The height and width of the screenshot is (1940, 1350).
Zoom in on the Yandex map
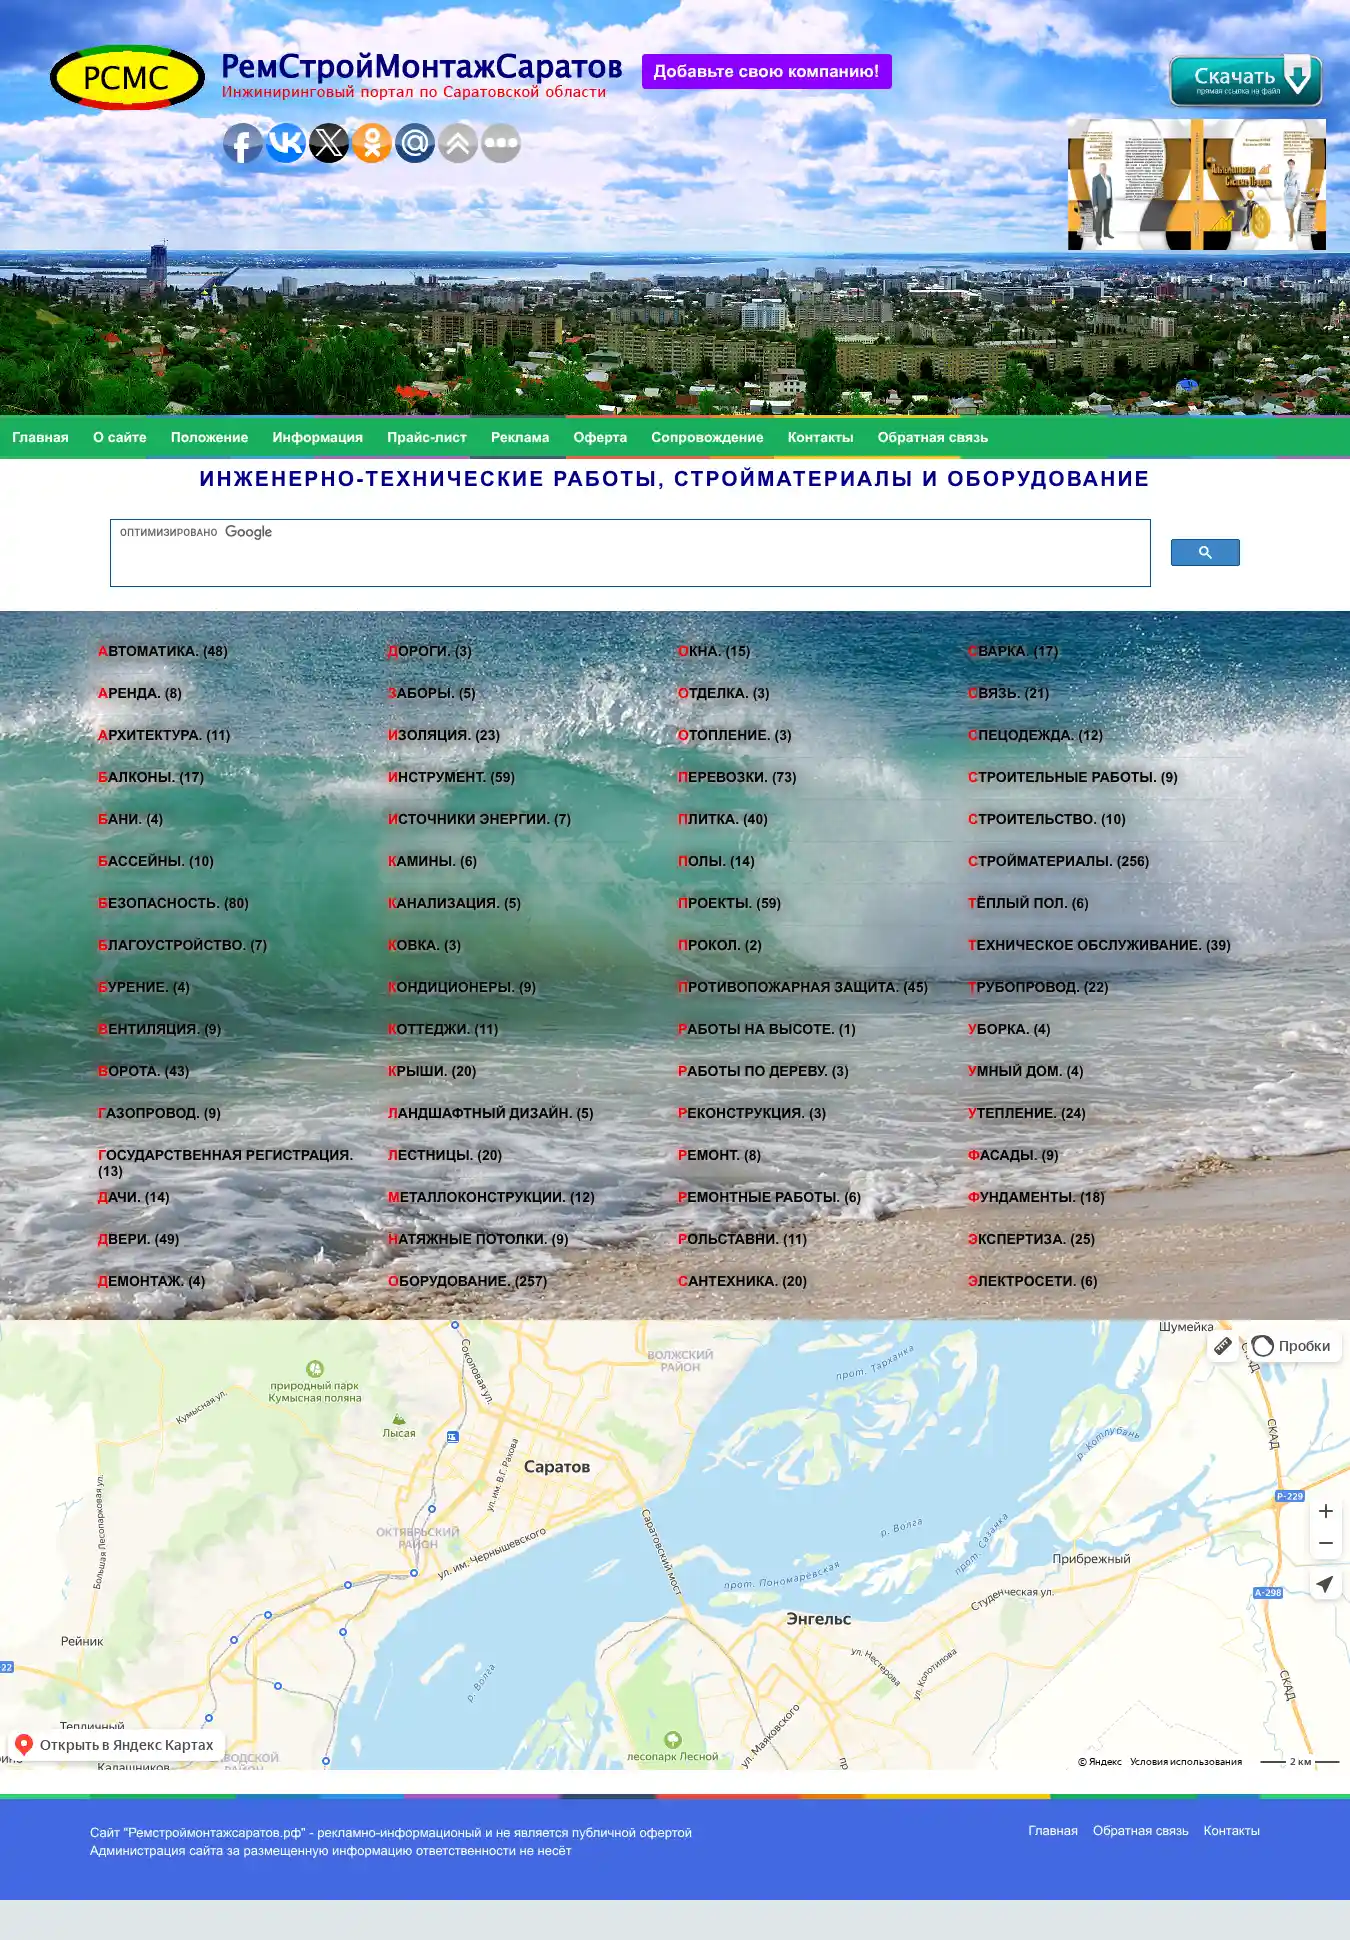(1325, 1511)
